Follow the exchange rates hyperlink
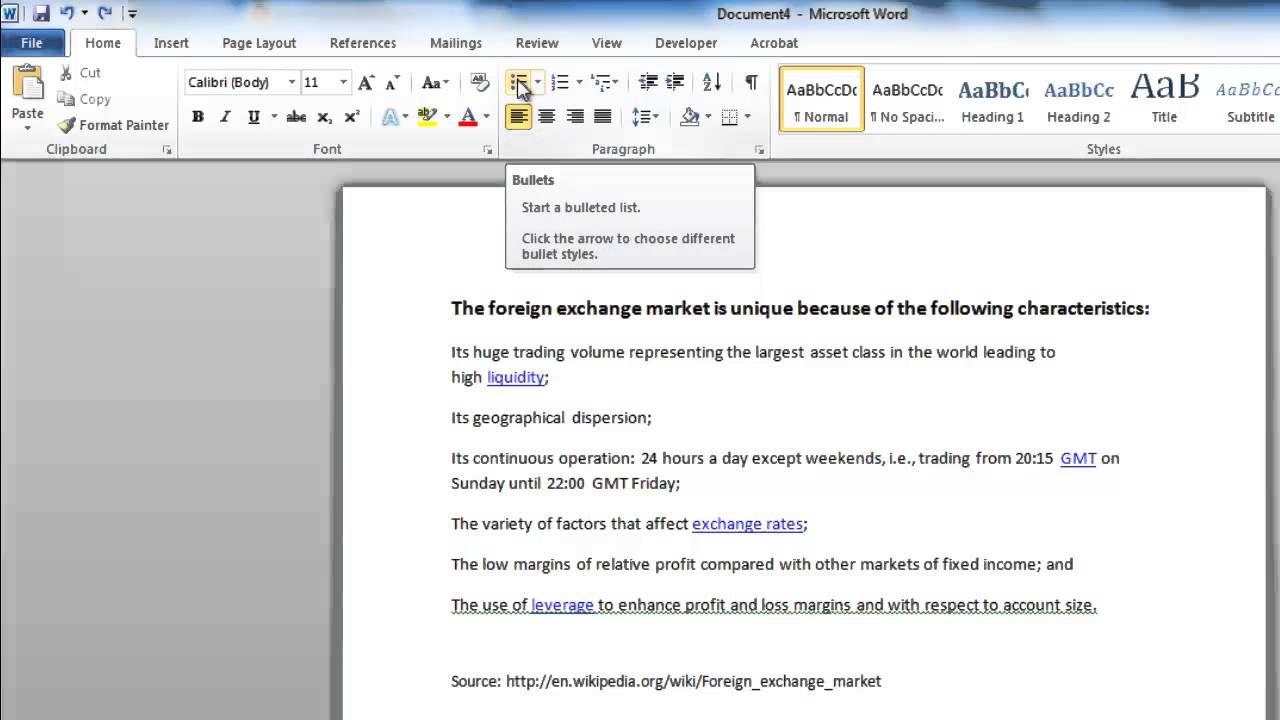Image resolution: width=1280 pixels, height=720 pixels. click(747, 523)
